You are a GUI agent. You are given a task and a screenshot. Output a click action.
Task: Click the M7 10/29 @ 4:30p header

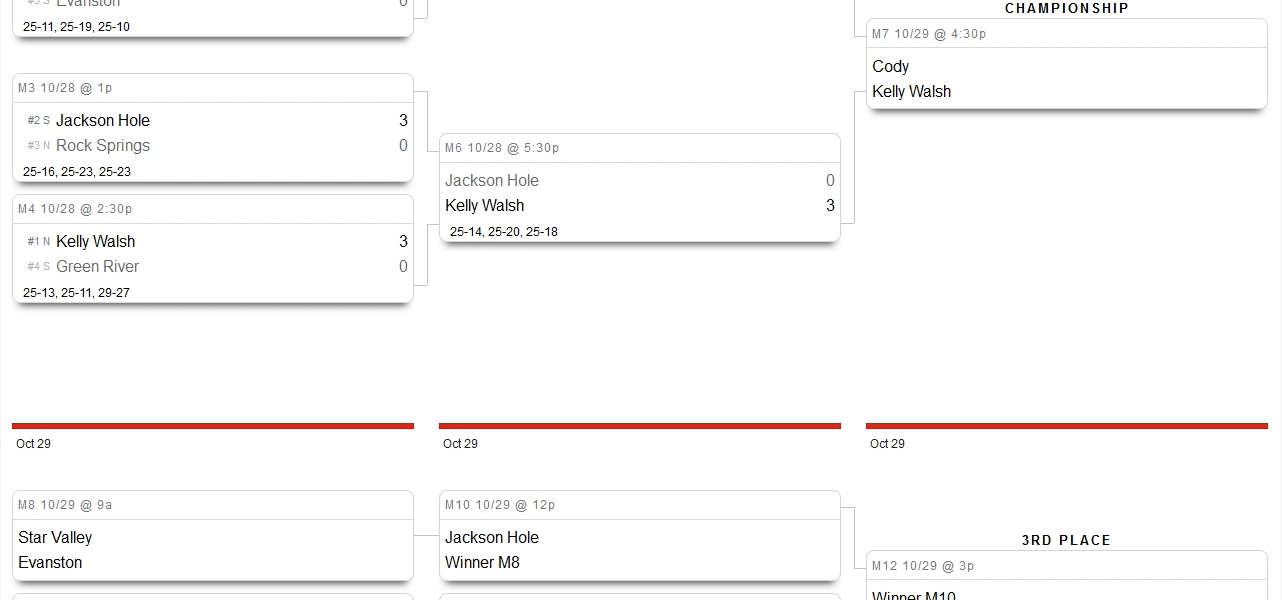click(929, 34)
